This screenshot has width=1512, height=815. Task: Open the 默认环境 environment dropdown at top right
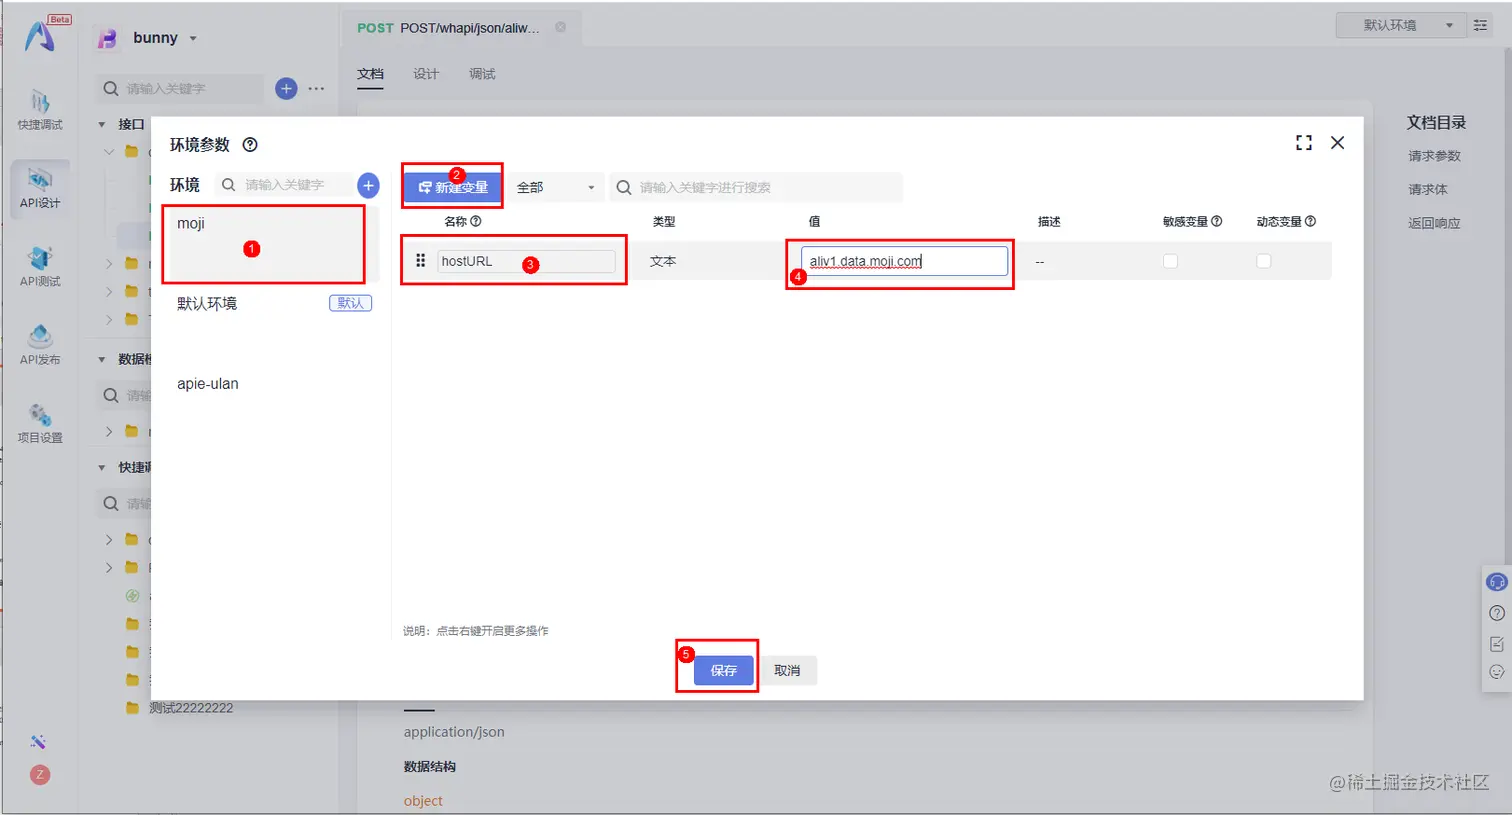(x=1400, y=25)
